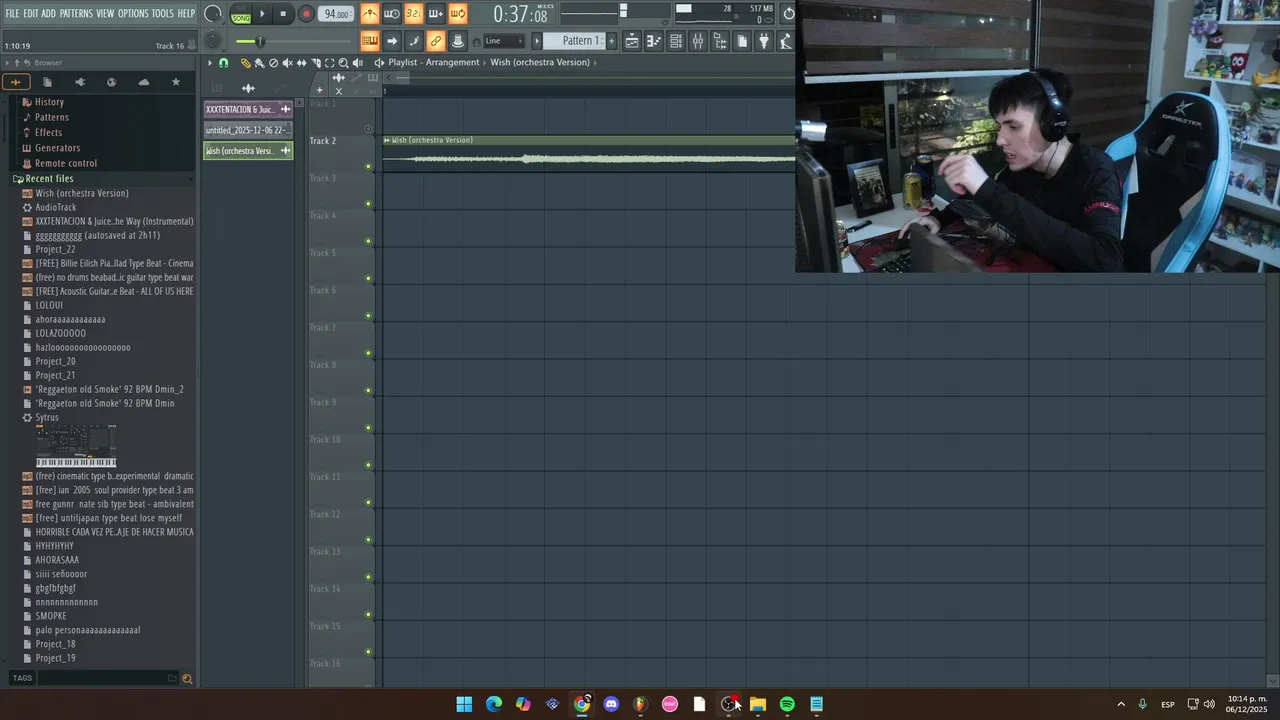1280x720 pixels.
Task: Add a new pattern with plus button
Action: [x=612, y=41]
